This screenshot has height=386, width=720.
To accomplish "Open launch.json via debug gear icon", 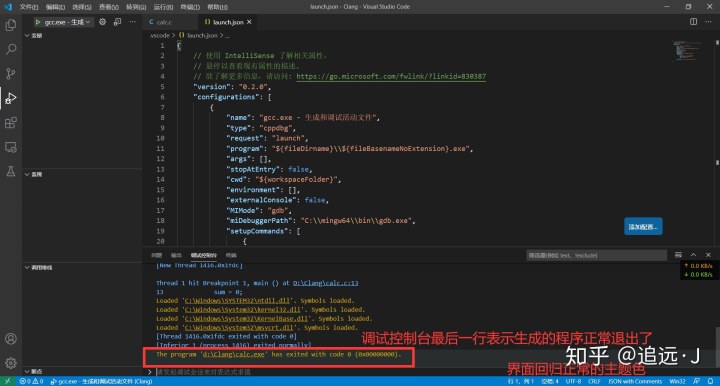I will [102, 22].
